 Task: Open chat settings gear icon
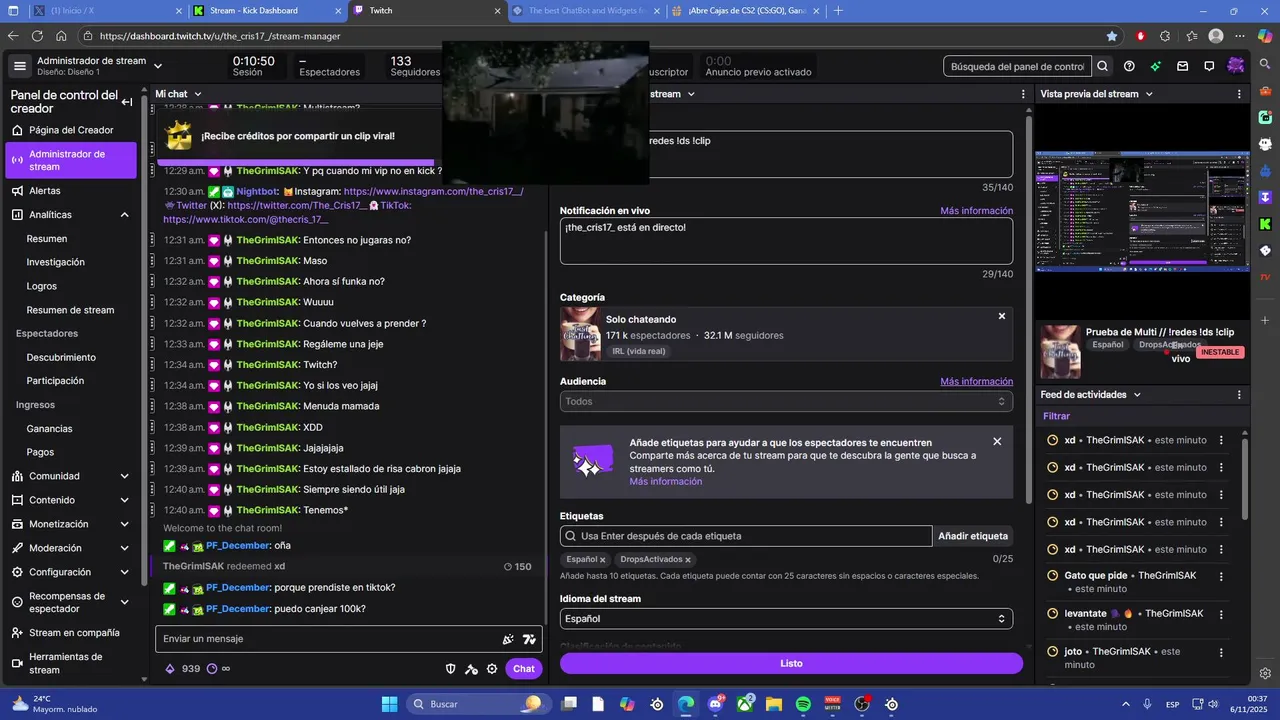(x=492, y=669)
